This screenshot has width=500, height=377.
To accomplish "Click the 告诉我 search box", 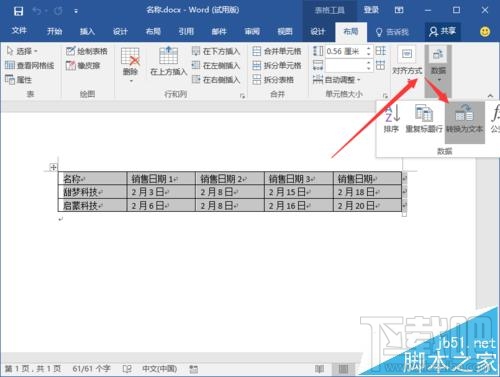I will [x=392, y=32].
